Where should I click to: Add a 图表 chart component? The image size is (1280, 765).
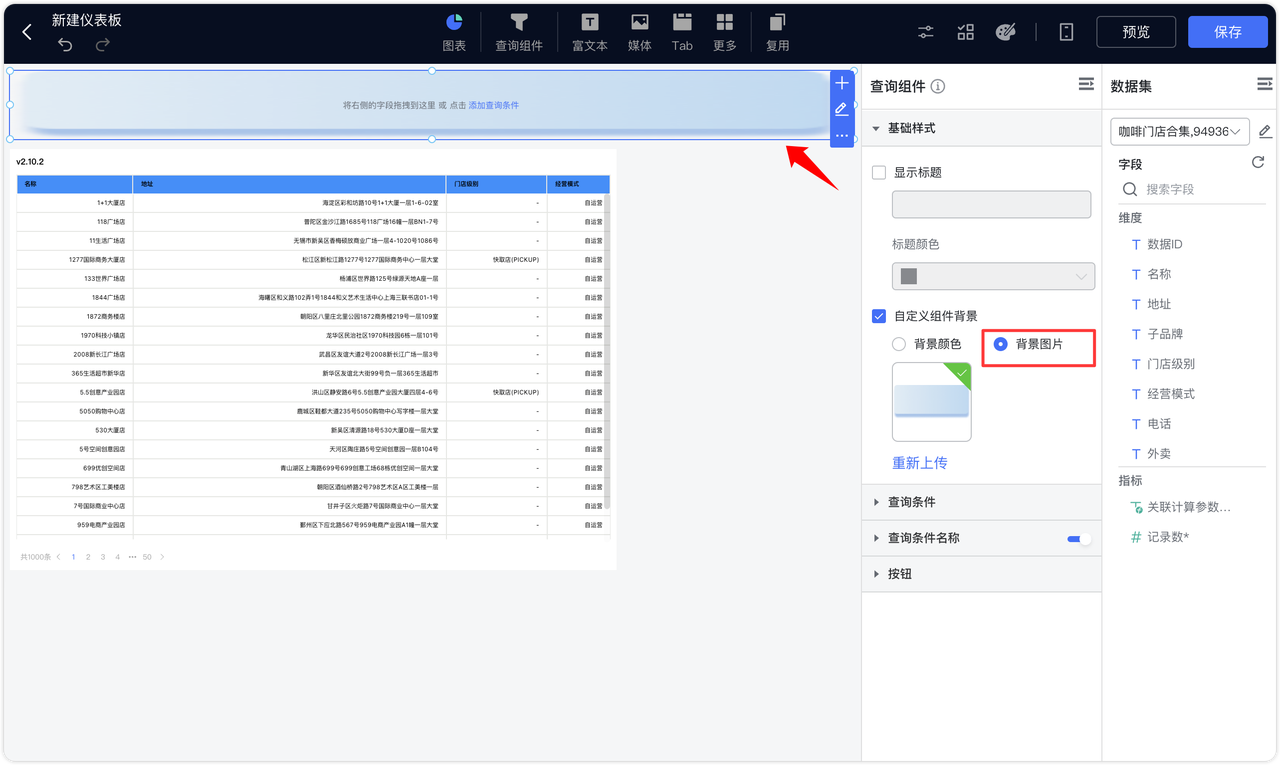(x=454, y=32)
